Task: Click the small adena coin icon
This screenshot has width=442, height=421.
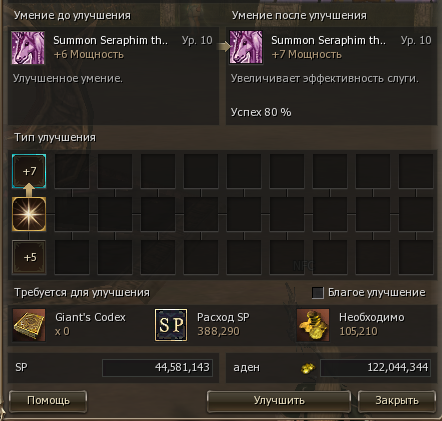Action: [x=308, y=368]
